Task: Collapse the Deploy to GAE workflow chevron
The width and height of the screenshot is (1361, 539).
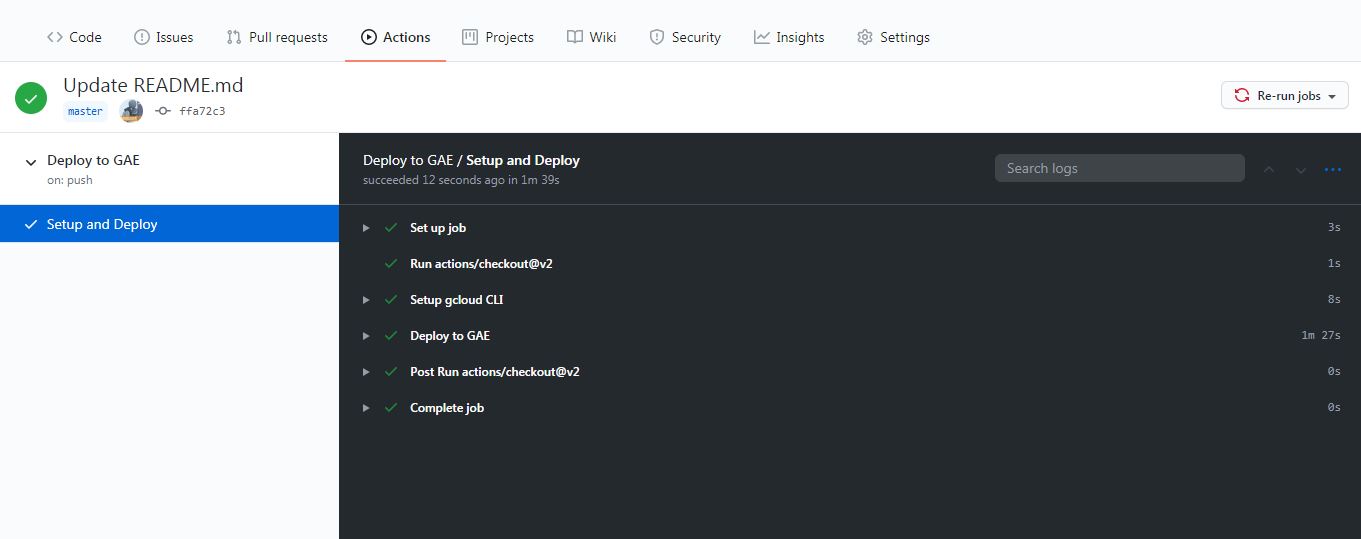Action: pos(31,162)
